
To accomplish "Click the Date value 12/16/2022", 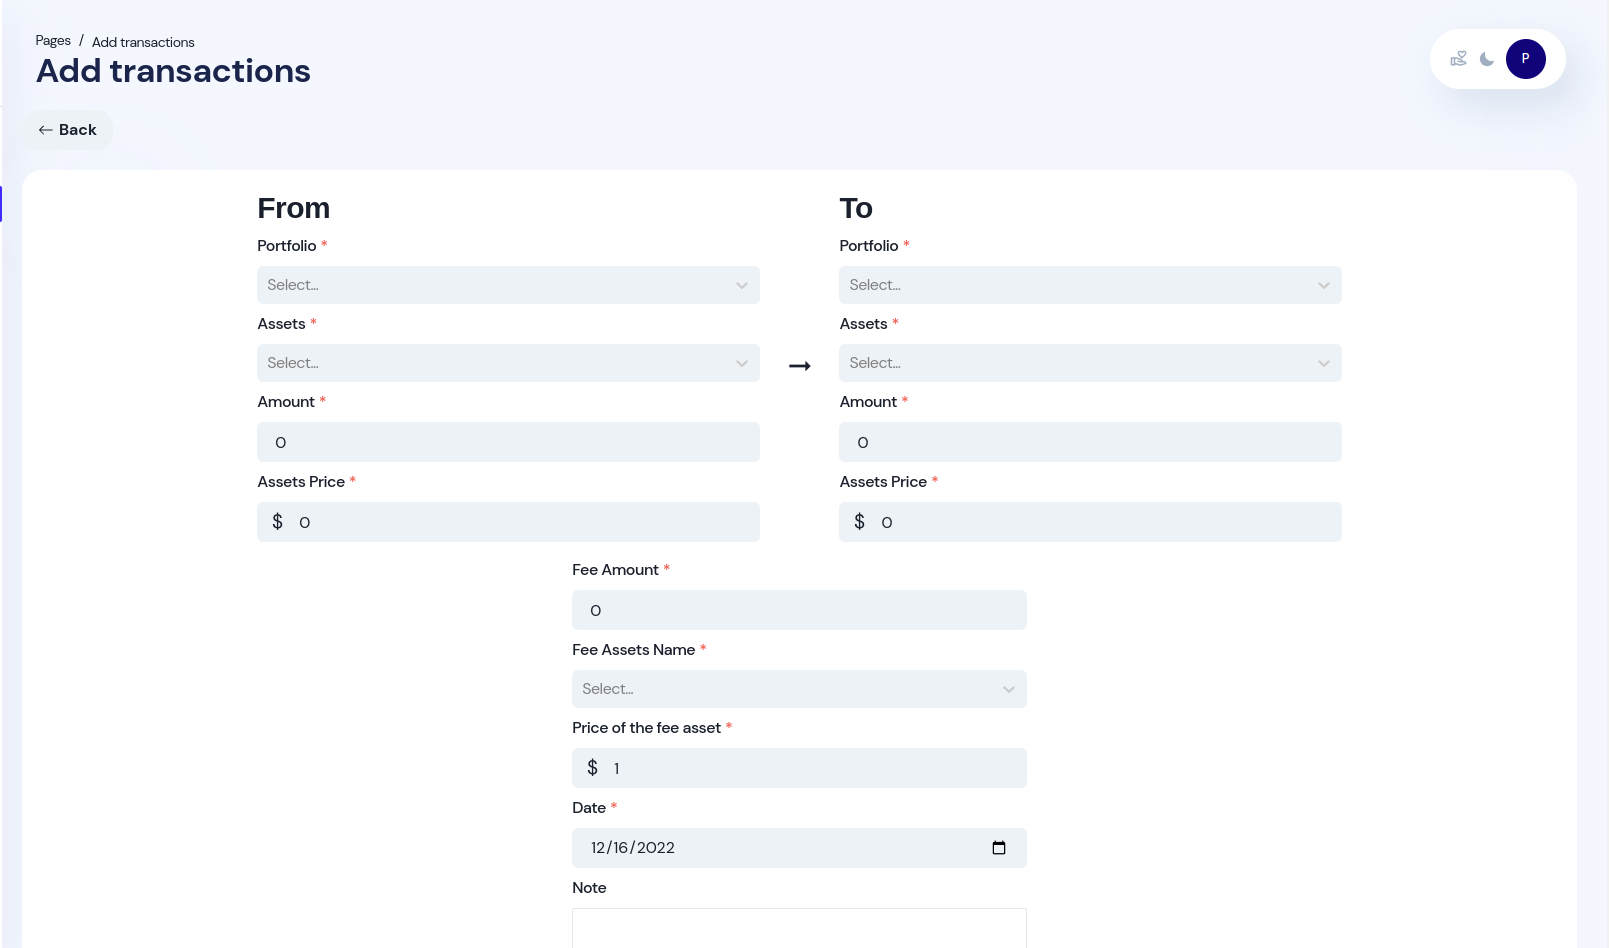I will (x=631, y=847).
